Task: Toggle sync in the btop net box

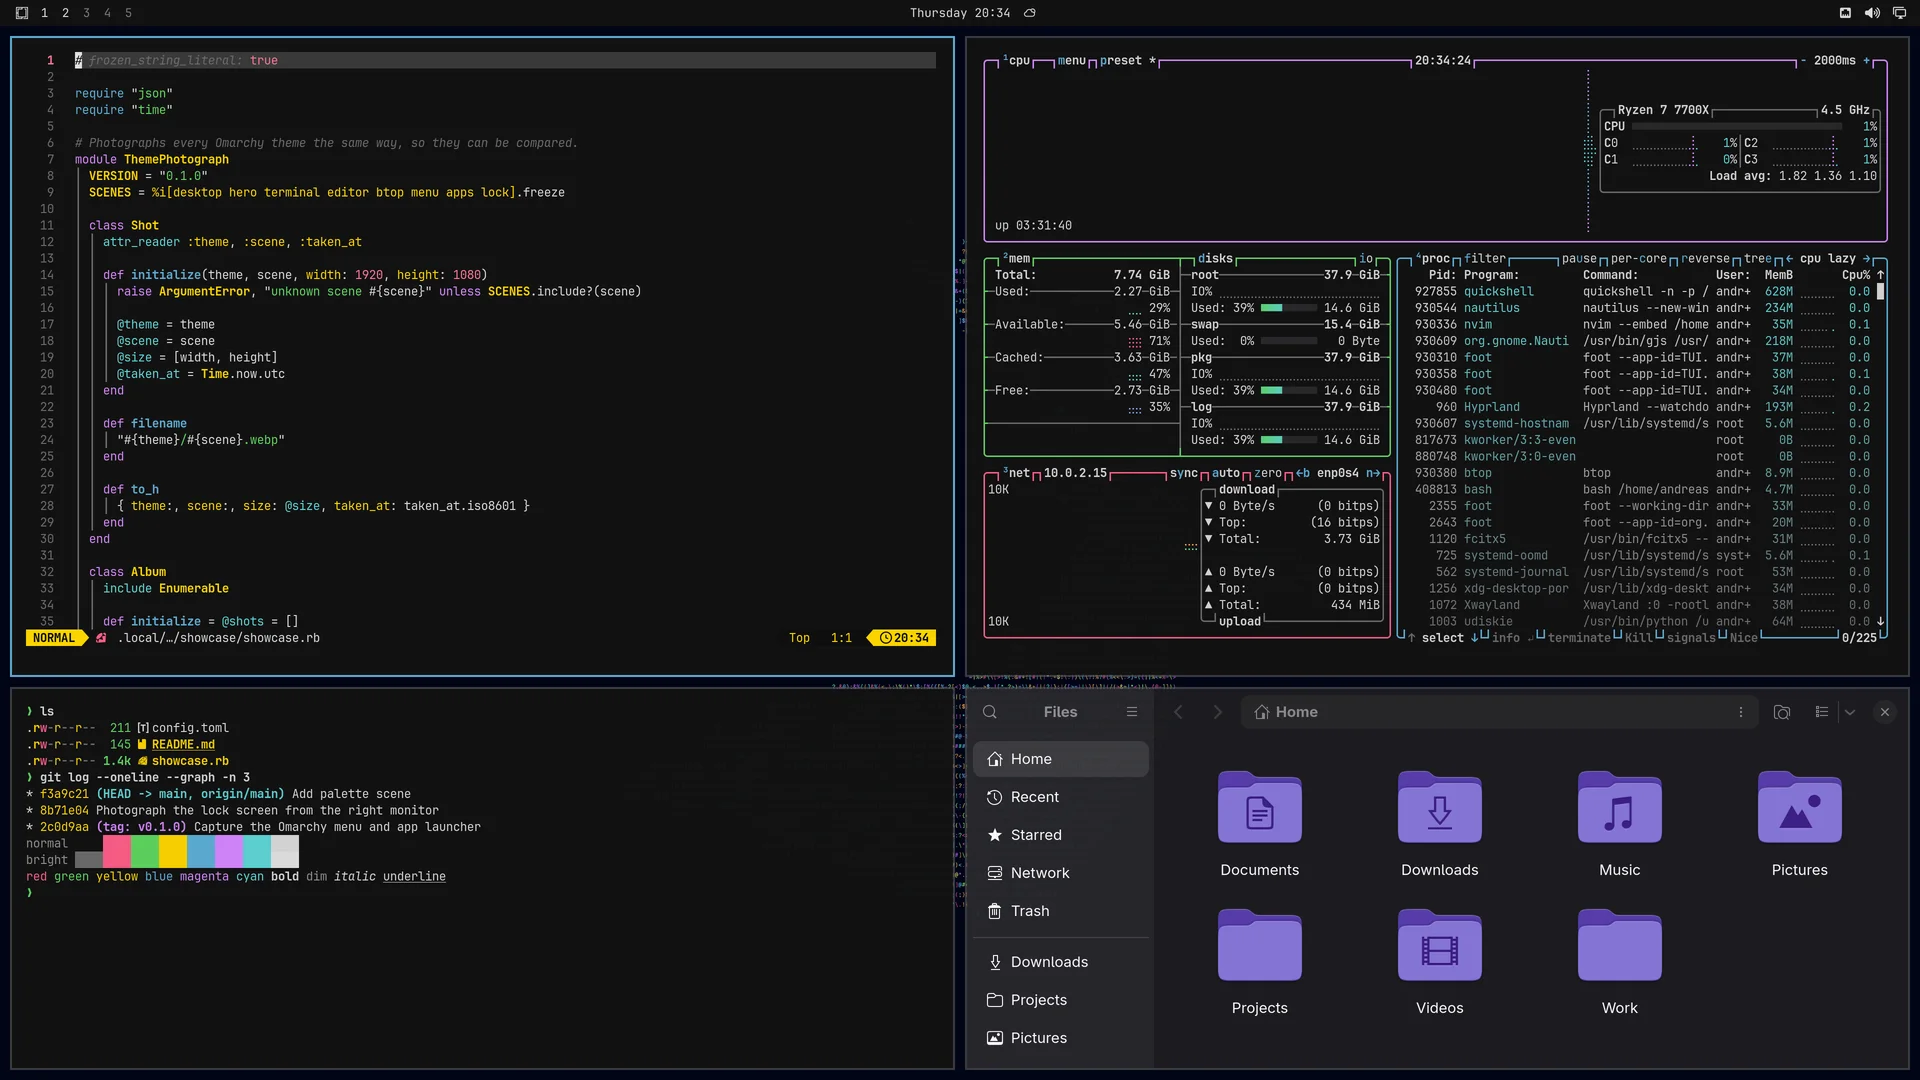Action: coord(1184,474)
